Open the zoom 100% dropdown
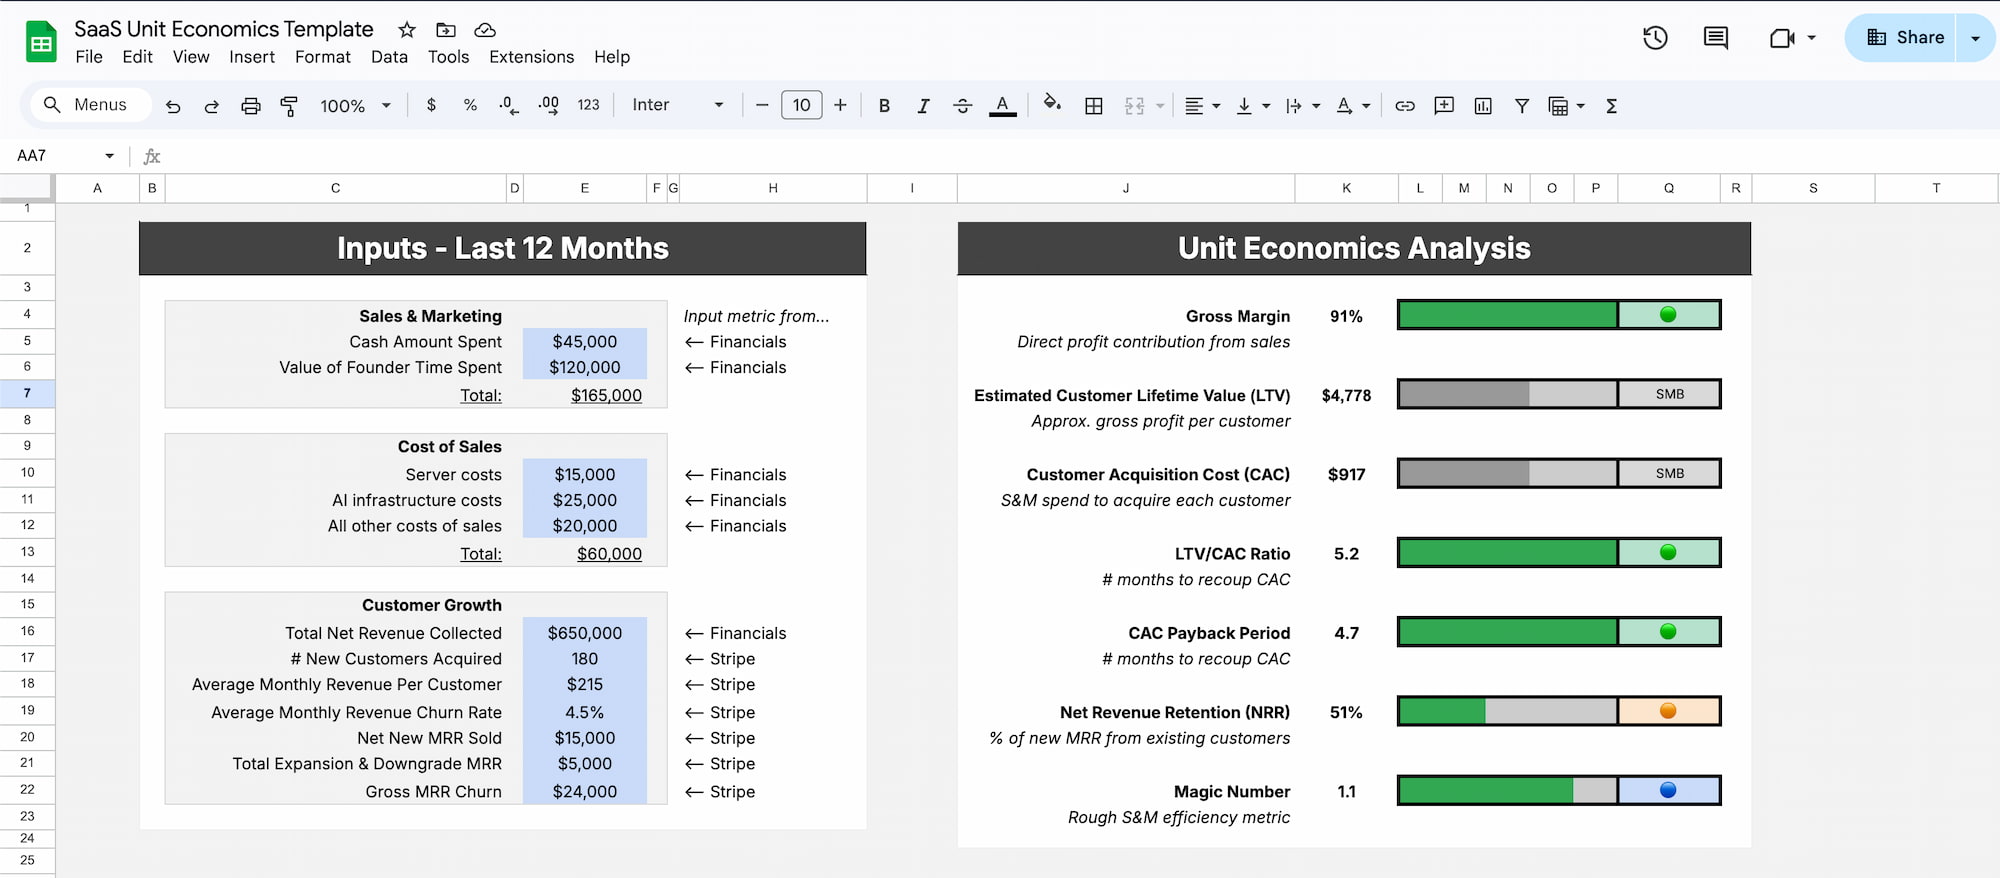The image size is (2000, 878). pyautogui.click(x=355, y=105)
